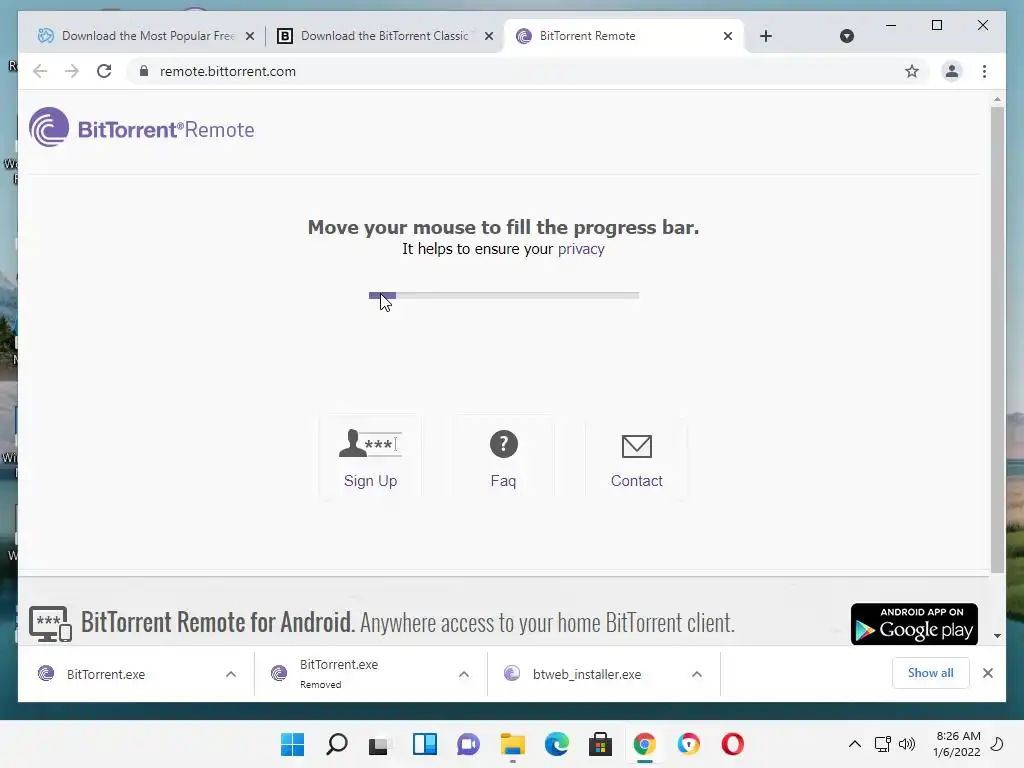Open File Explorer from the taskbar
Screen dimensions: 1024x768
(513, 744)
